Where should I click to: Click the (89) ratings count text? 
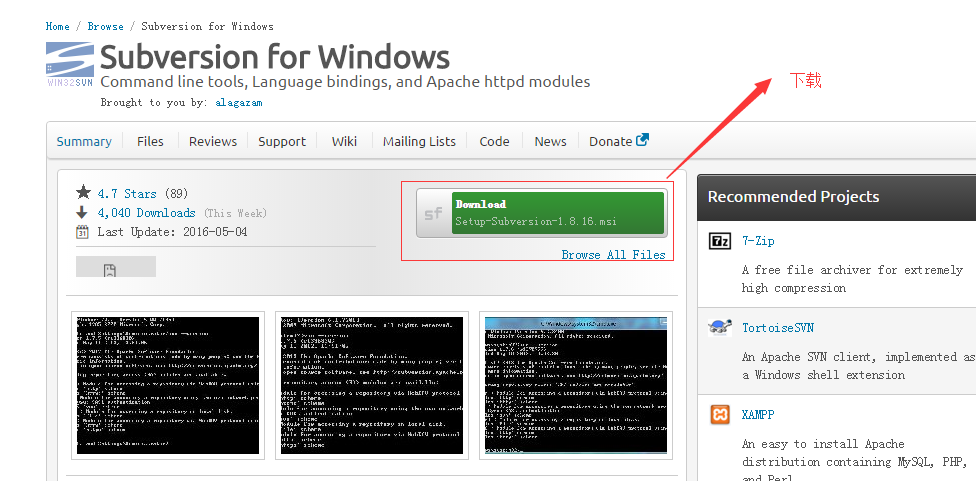pos(176,194)
